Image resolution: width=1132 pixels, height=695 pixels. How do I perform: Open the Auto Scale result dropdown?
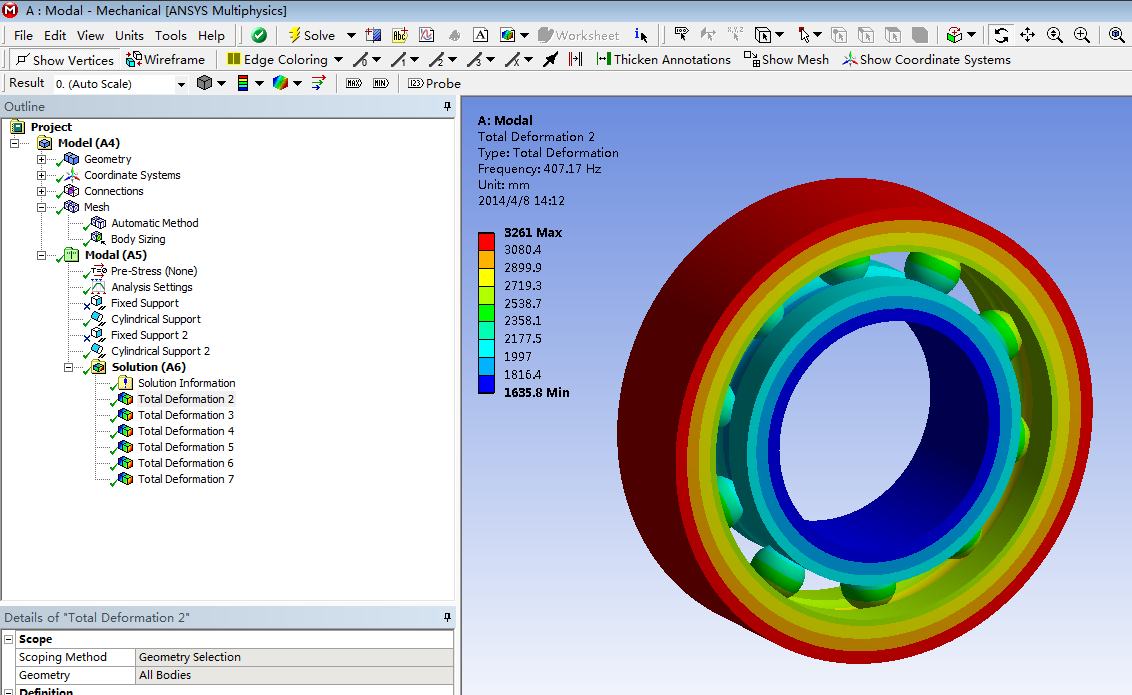click(x=181, y=84)
